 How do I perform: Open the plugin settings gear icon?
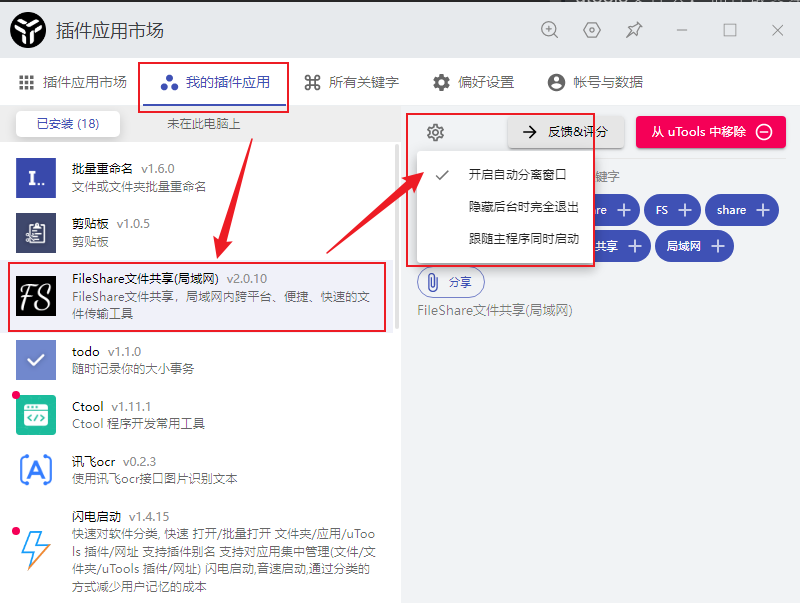[x=435, y=132]
